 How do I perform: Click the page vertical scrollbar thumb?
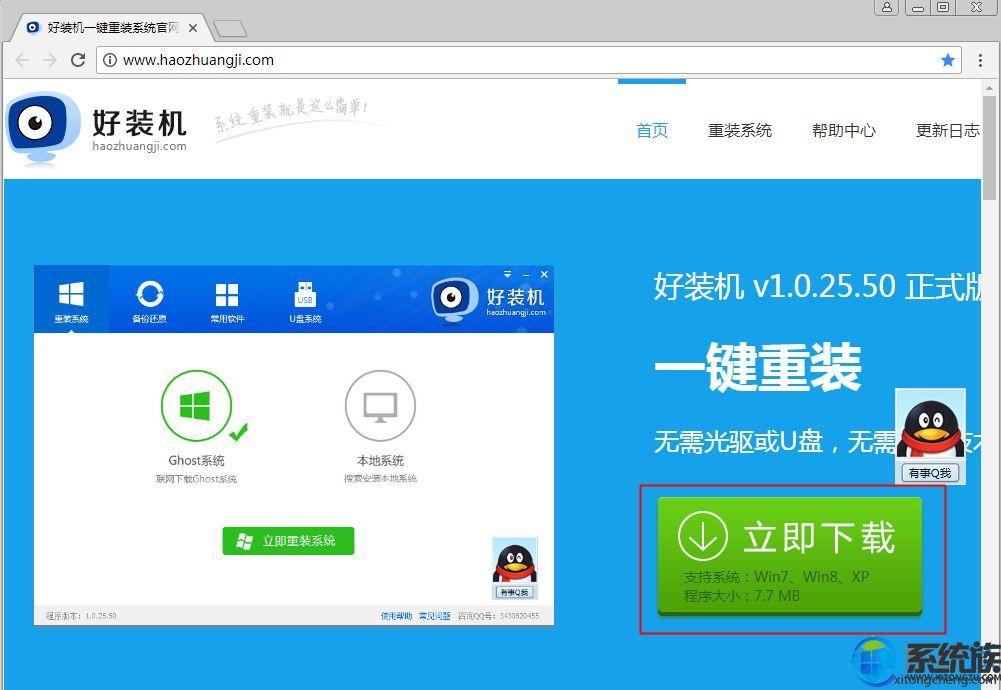click(x=990, y=147)
